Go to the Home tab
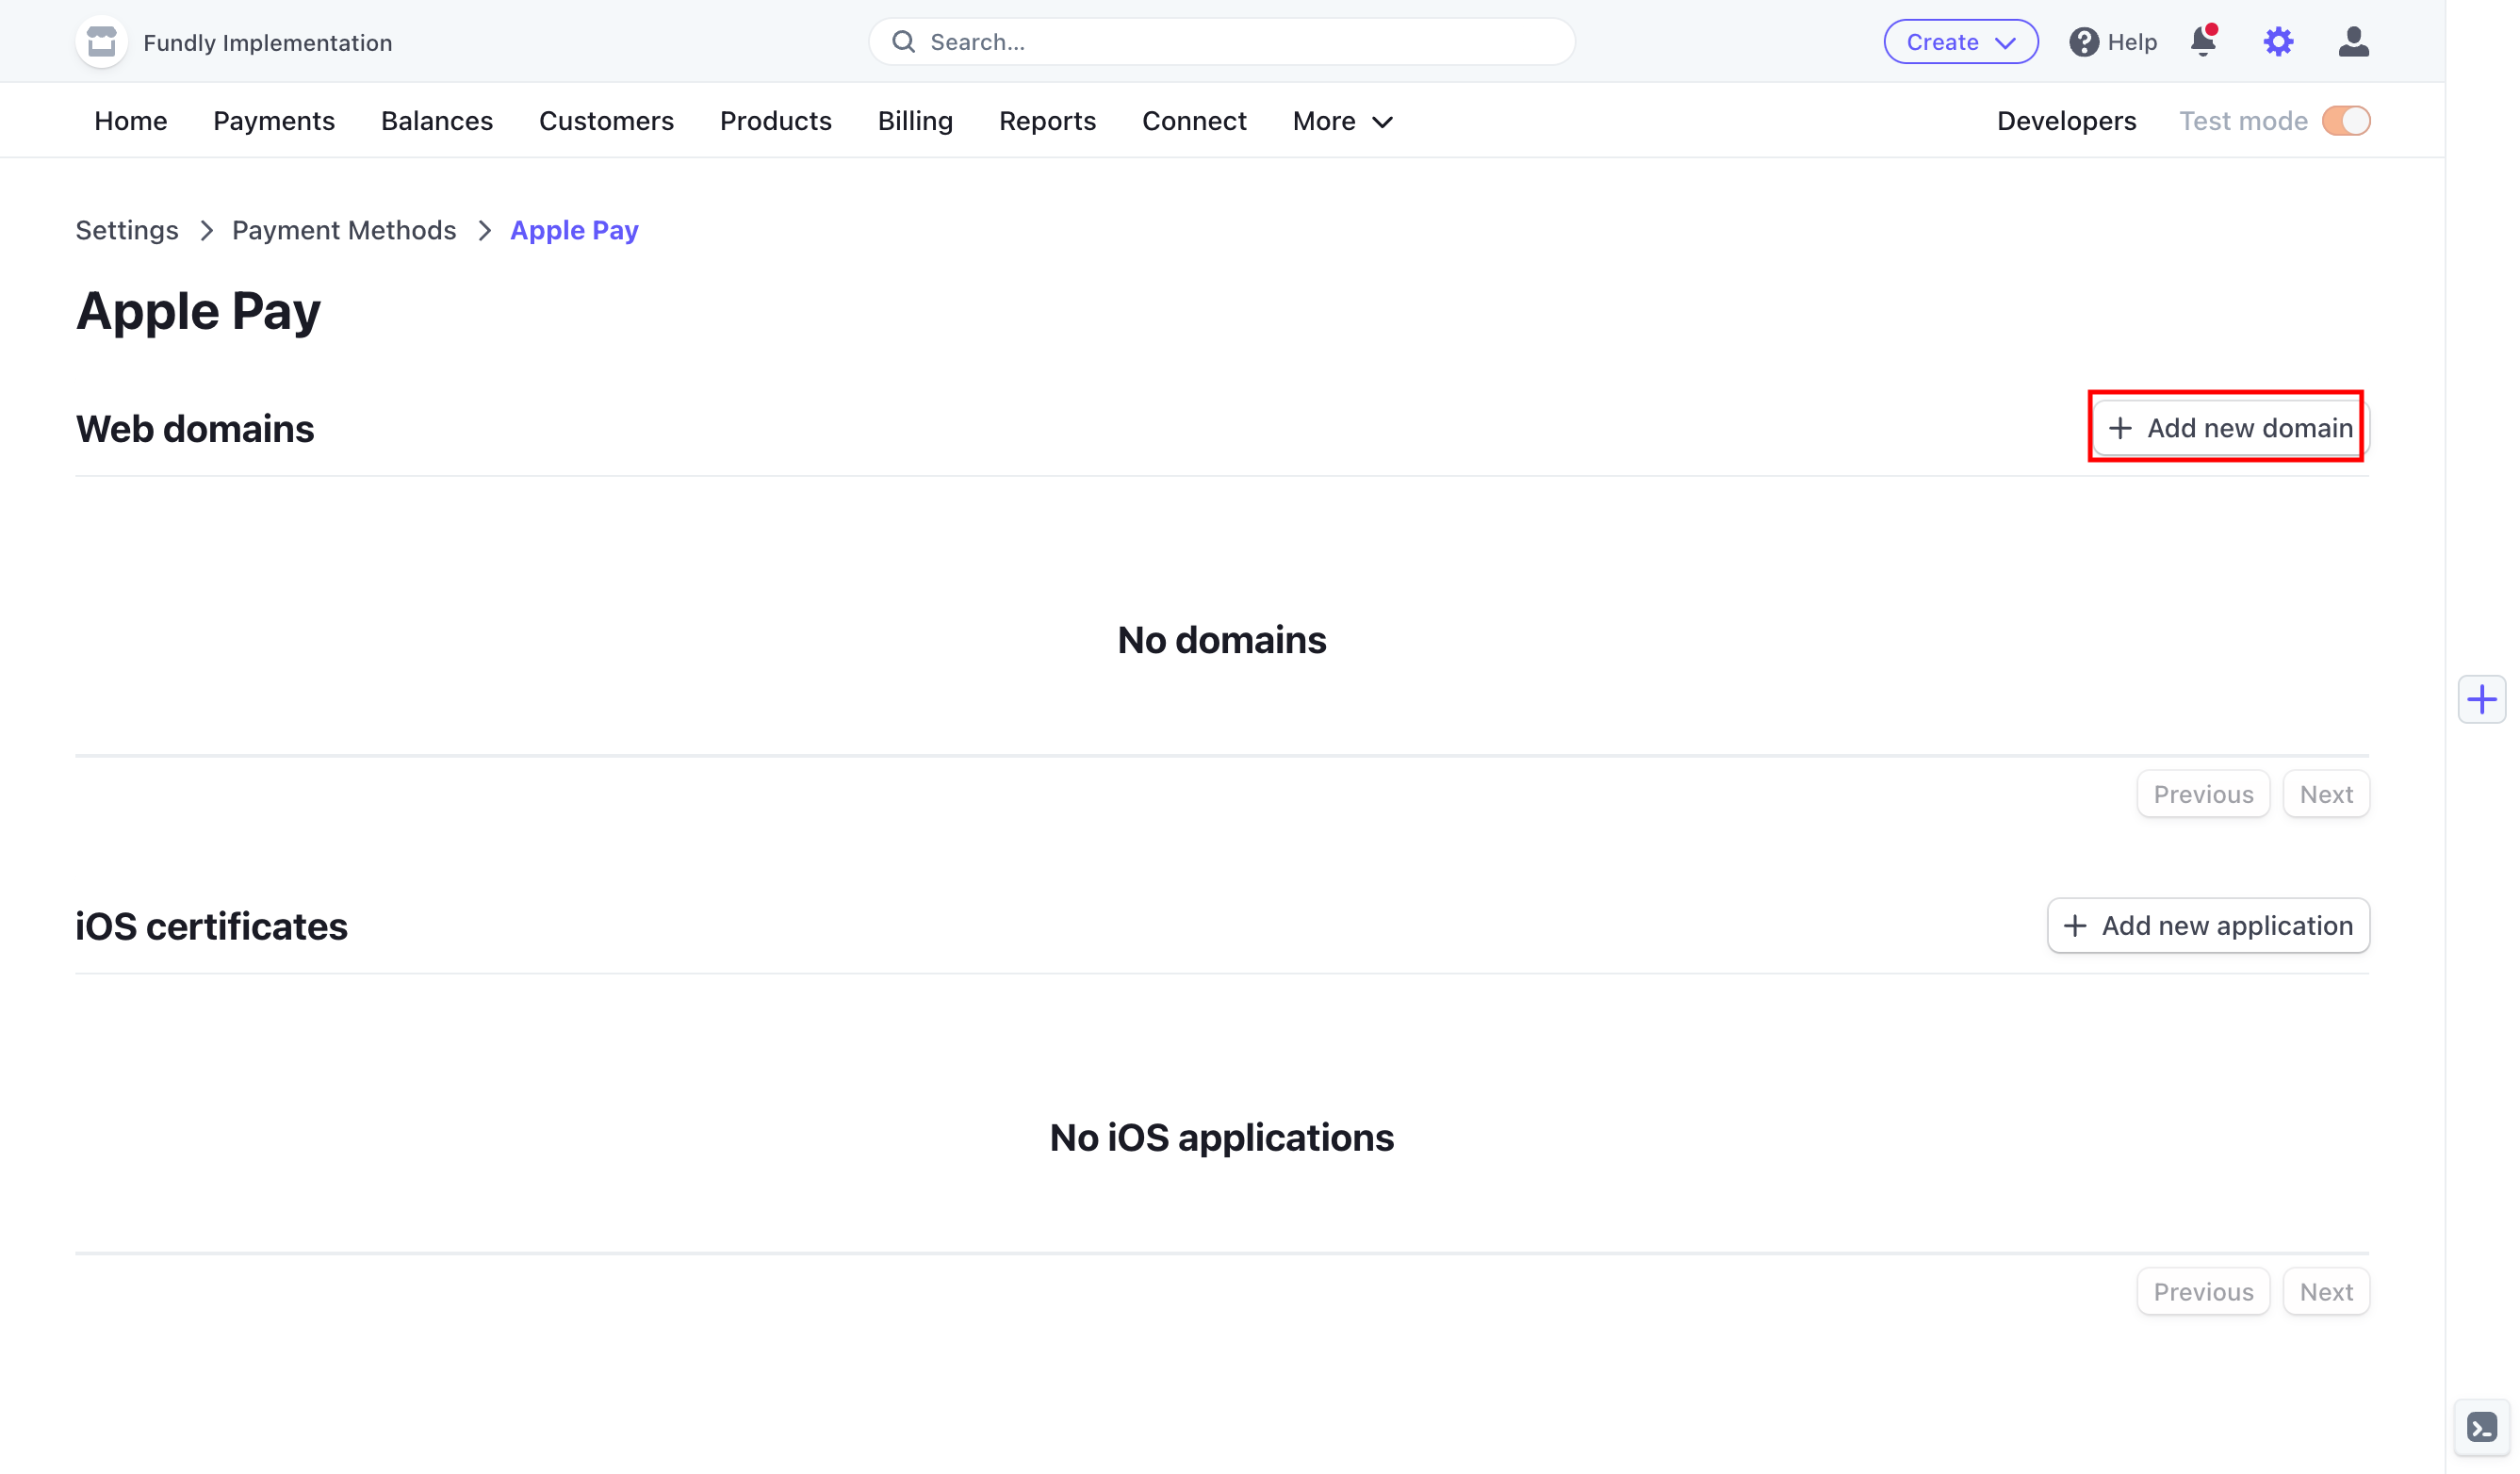 click(131, 121)
